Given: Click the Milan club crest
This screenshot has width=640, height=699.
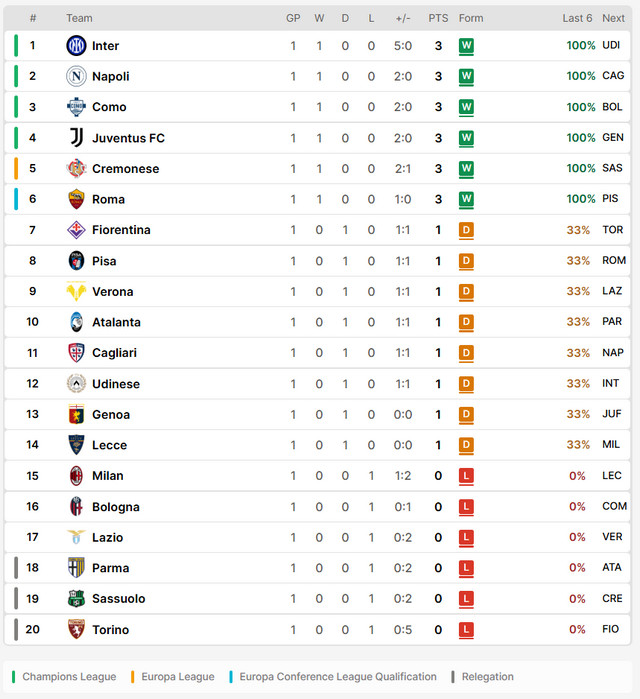Looking at the screenshot, I should 77,476.
